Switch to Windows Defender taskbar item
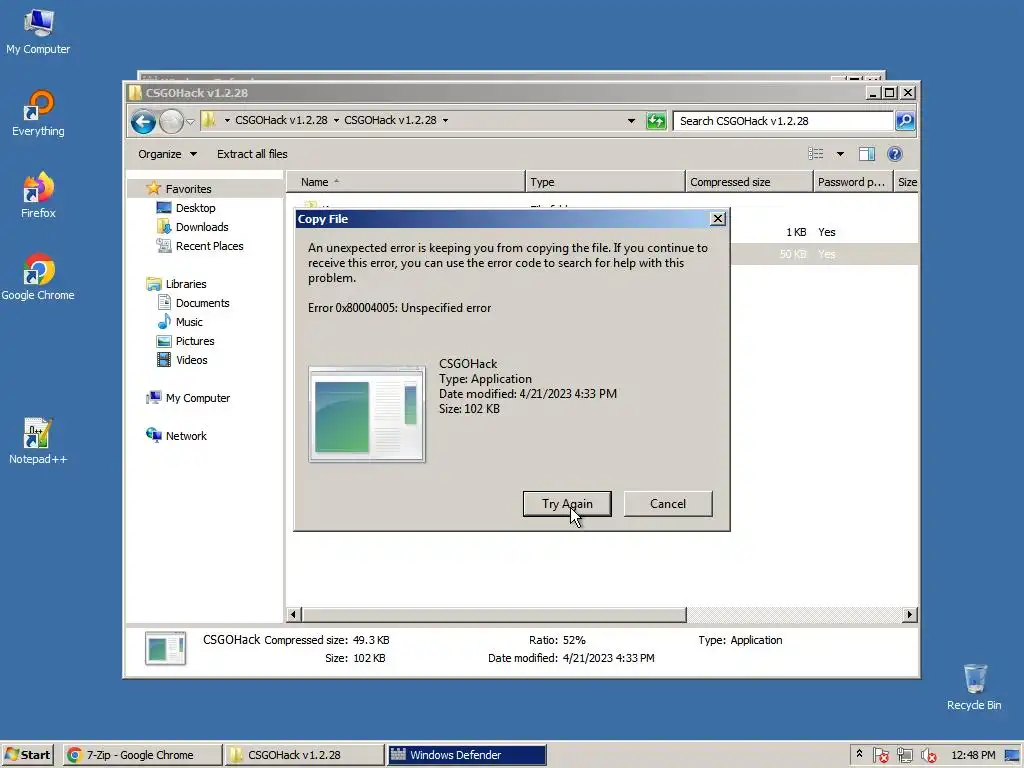 466,755
